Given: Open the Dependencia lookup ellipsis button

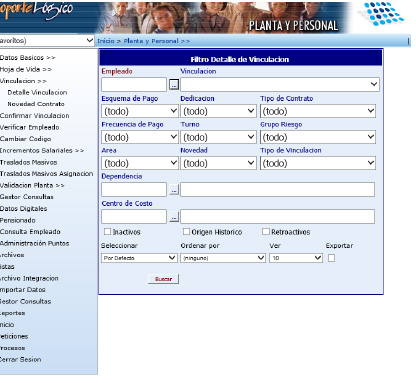Looking at the screenshot, I should point(174,190).
